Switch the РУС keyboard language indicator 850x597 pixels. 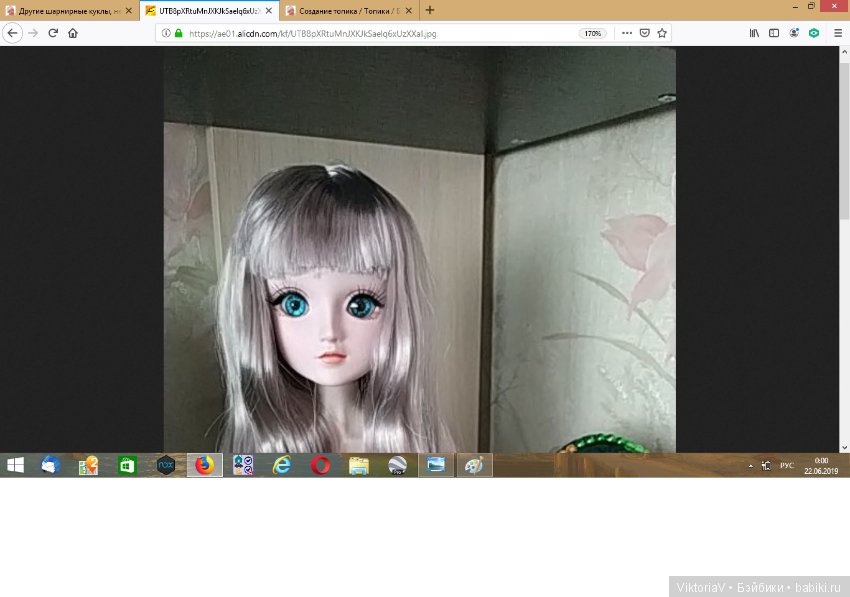click(x=787, y=466)
